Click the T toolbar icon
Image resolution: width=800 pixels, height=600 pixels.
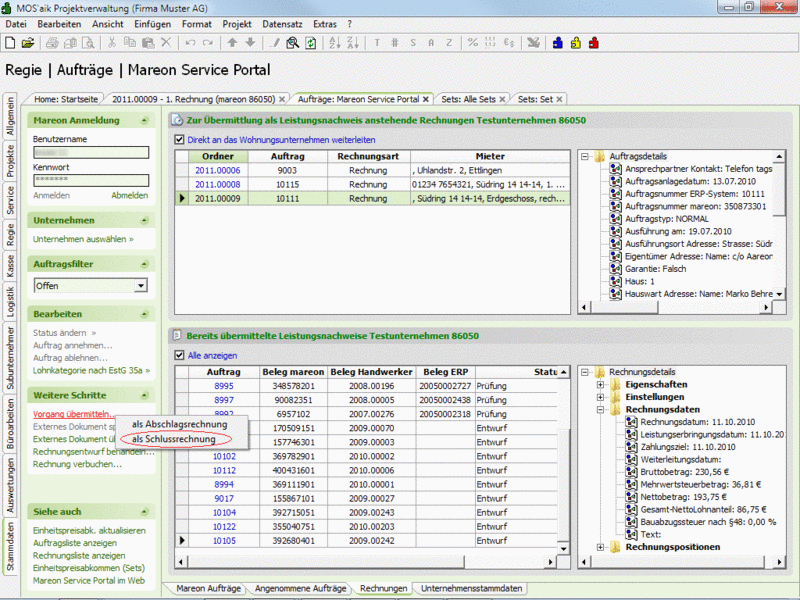pyautogui.click(x=377, y=43)
